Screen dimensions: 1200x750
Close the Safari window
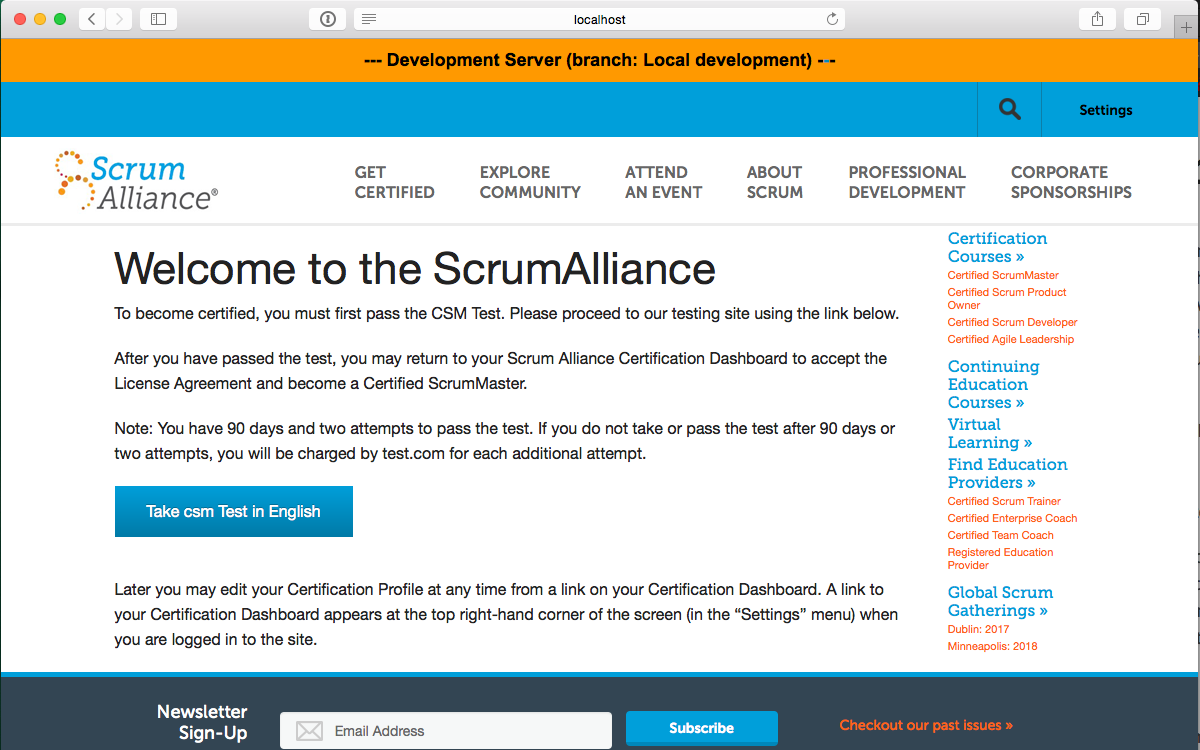pyautogui.click(x=20, y=19)
